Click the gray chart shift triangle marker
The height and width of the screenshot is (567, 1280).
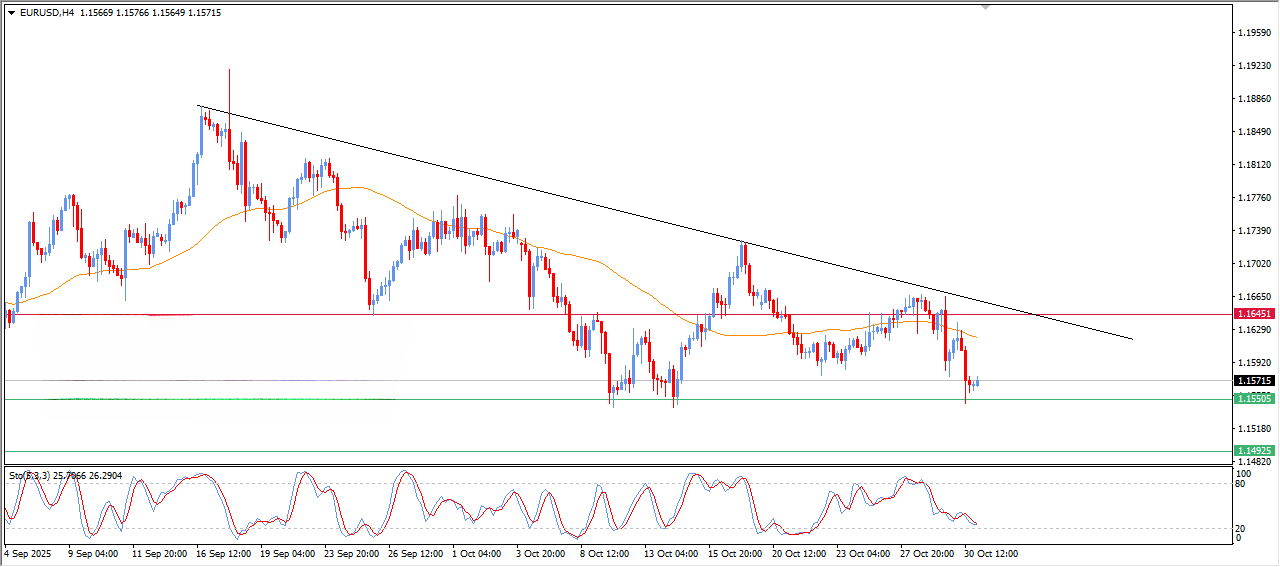(986, 7)
